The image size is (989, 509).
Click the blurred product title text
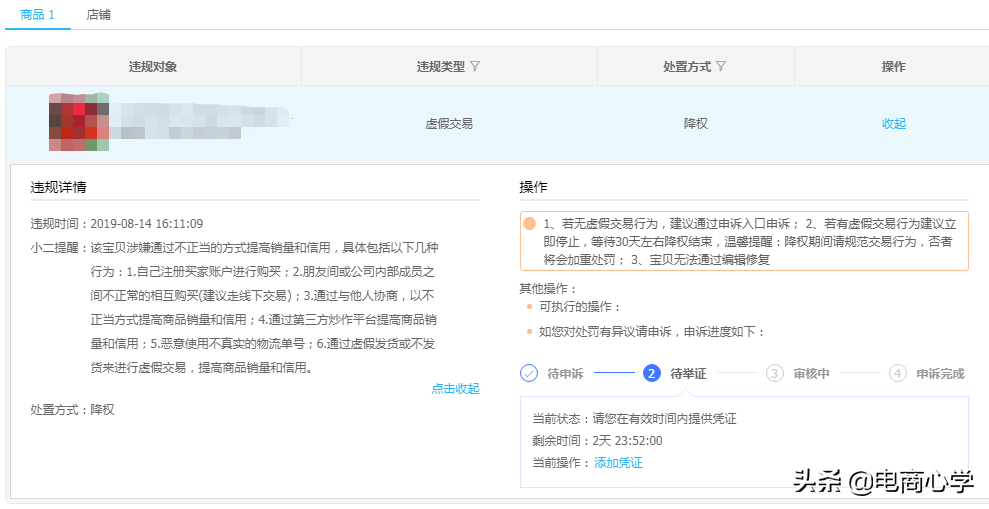tap(201, 122)
